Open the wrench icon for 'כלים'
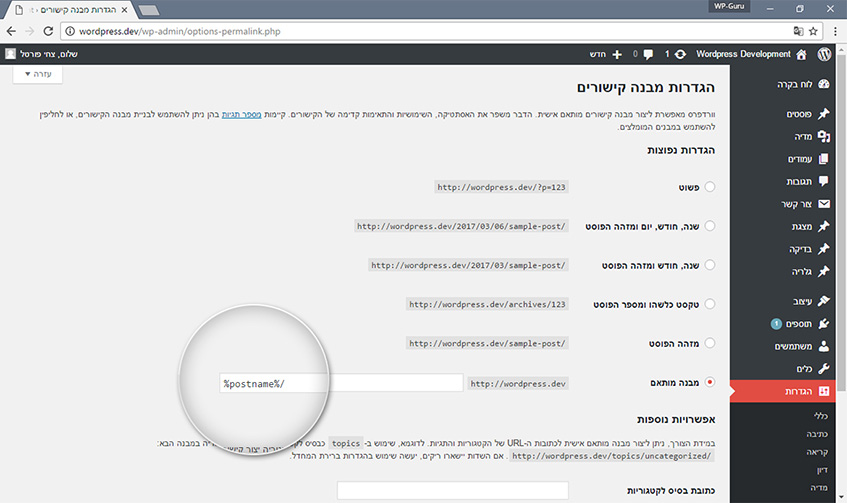The image size is (847, 503). coord(824,368)
